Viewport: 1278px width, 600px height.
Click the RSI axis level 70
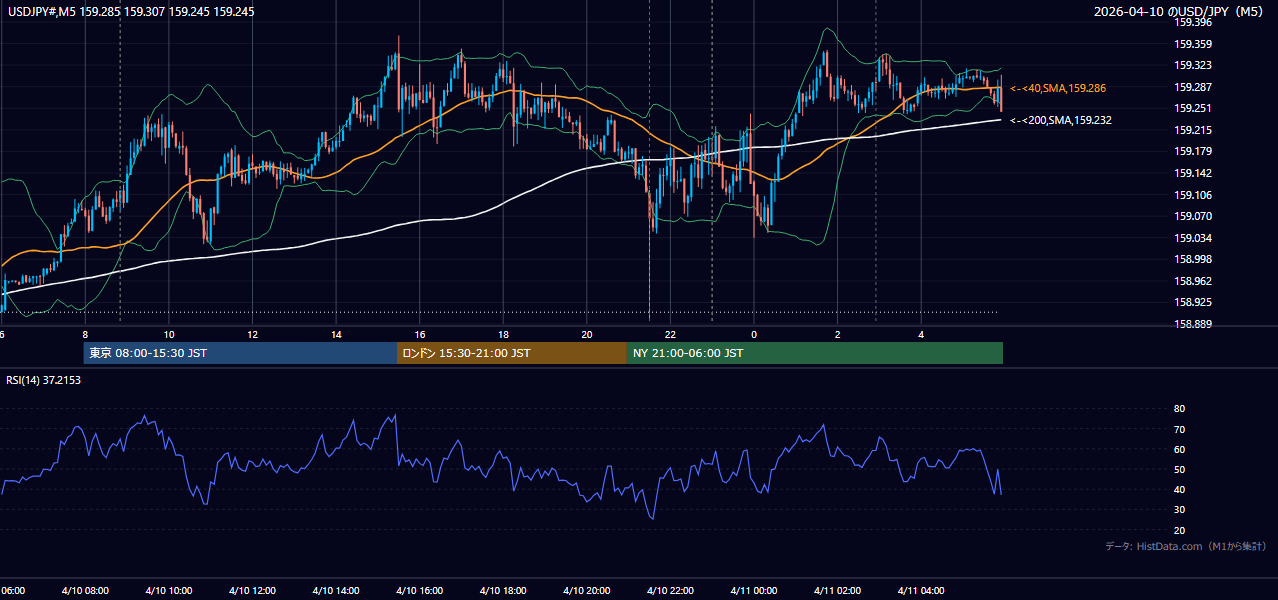click(1180, 429)
